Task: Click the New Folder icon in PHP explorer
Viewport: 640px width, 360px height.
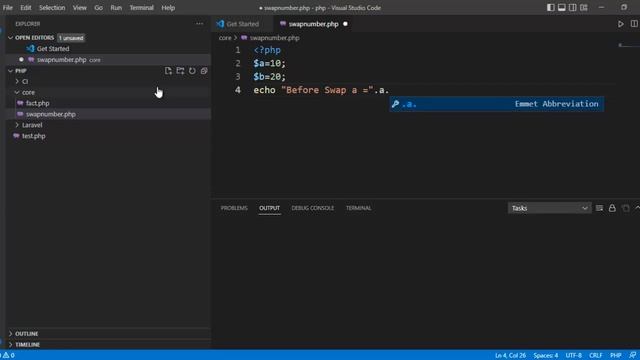Action: click(x=180, y=71)
